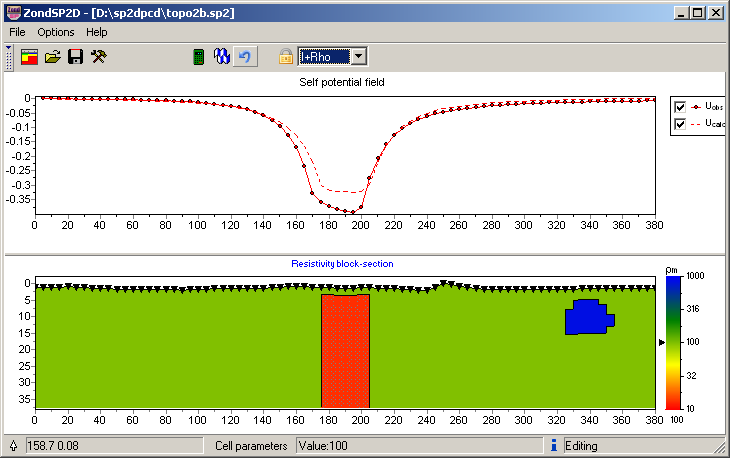Click the toolbar handle arrow at left edge
The height and width of the screenshot is (458, 730).
click(9, 57)
